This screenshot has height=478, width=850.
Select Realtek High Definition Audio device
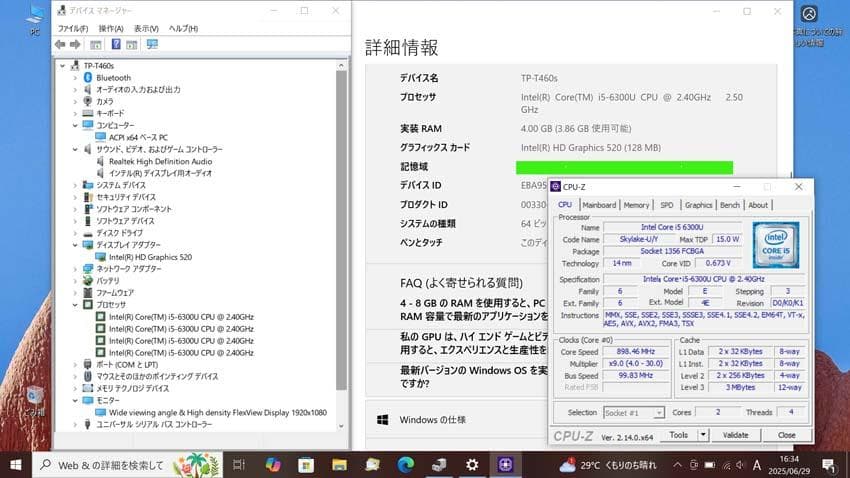pyautogui.click(x=160, y=162)
